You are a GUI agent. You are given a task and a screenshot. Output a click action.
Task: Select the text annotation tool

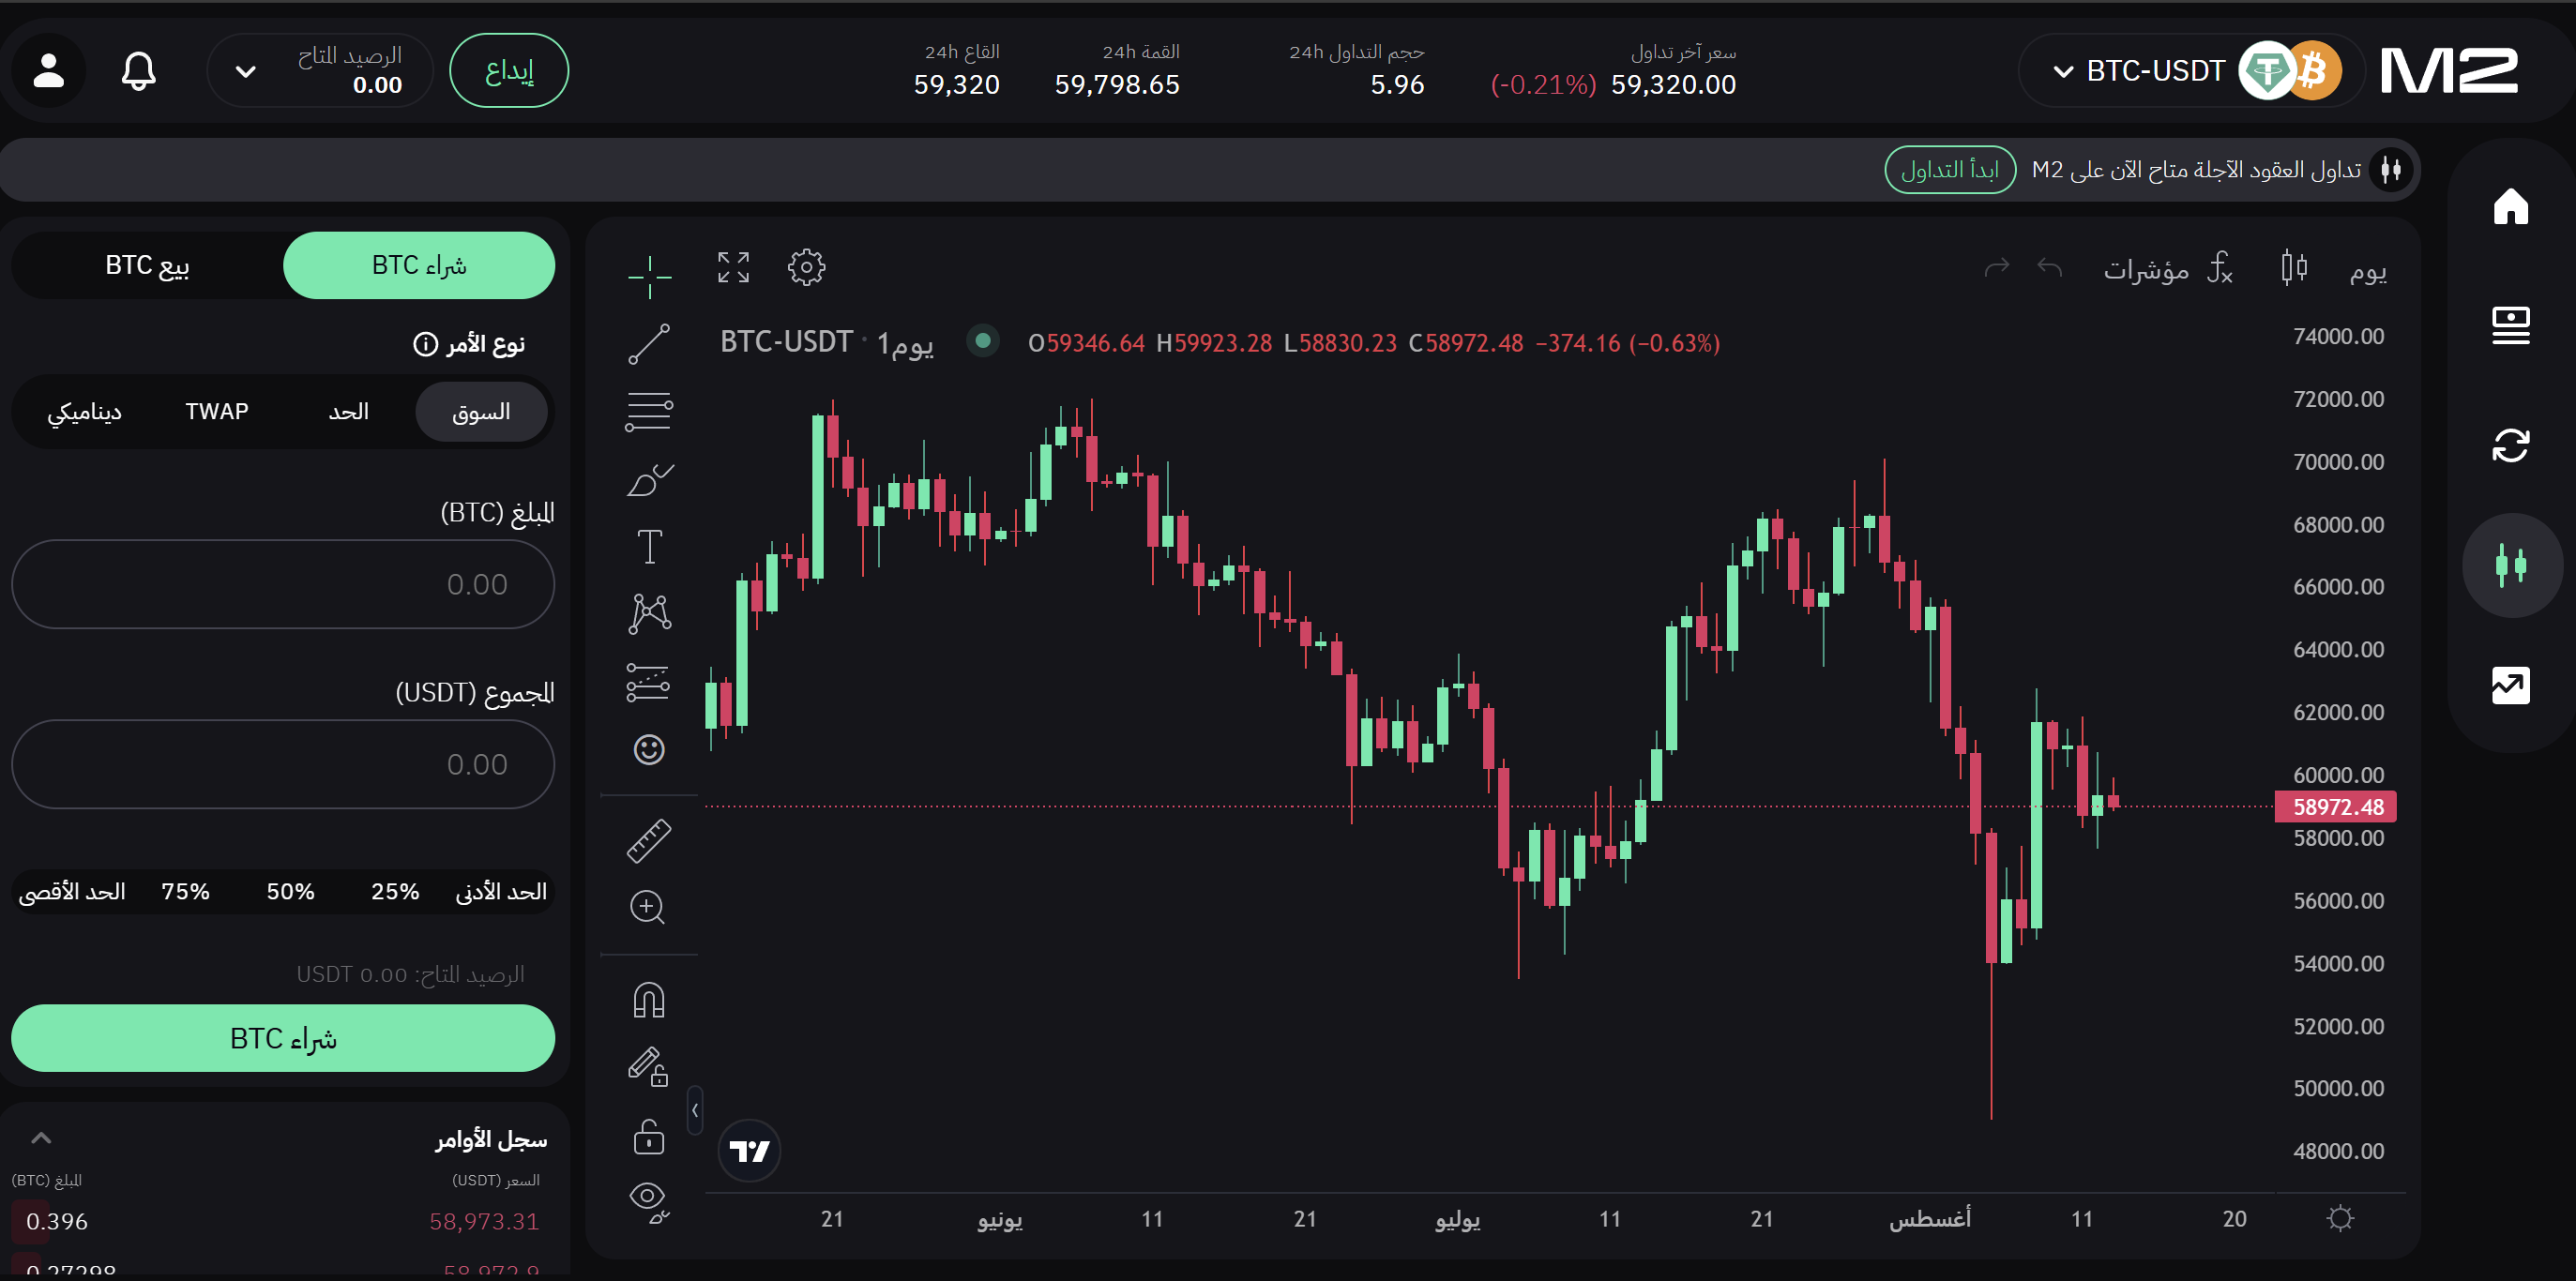tap(649, 546)
